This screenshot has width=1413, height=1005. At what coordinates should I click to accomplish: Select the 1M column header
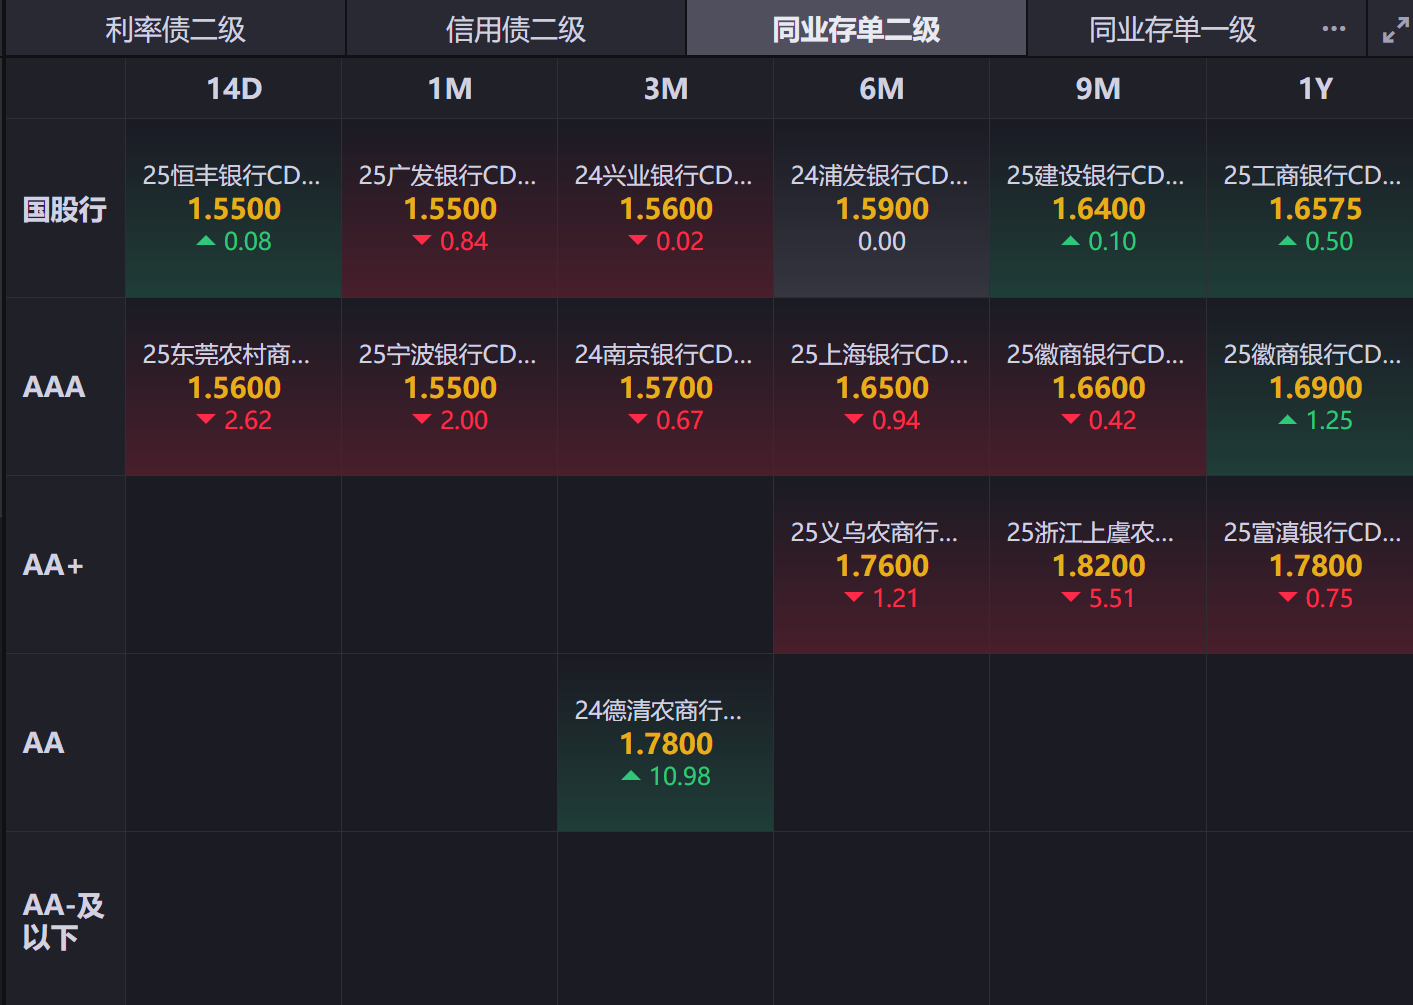(x=450, y=89)
